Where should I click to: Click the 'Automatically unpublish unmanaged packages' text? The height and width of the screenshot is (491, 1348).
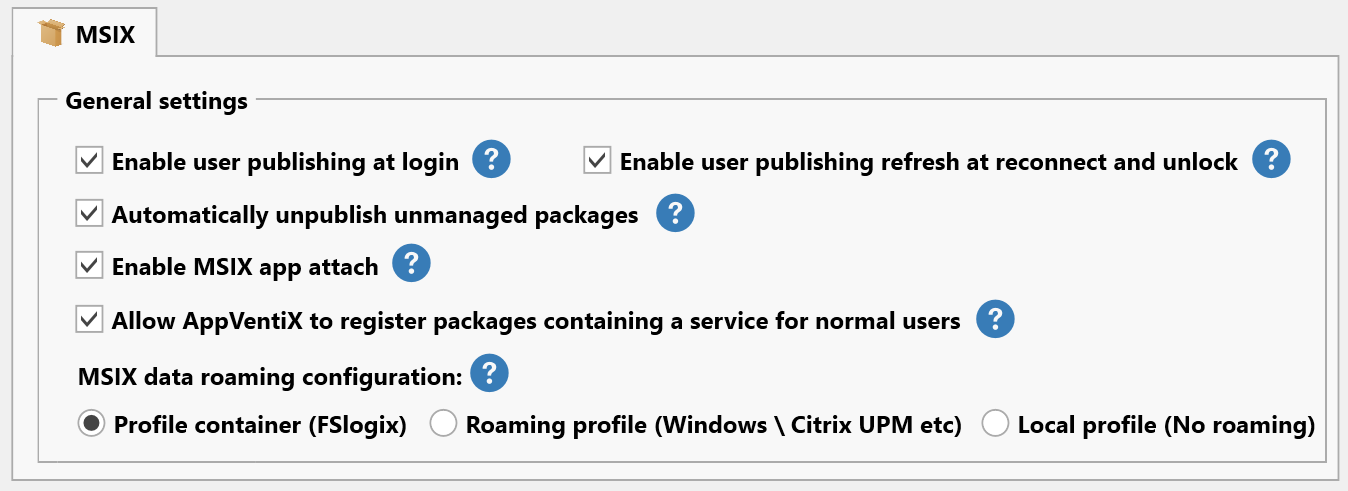tap(375, 215)
